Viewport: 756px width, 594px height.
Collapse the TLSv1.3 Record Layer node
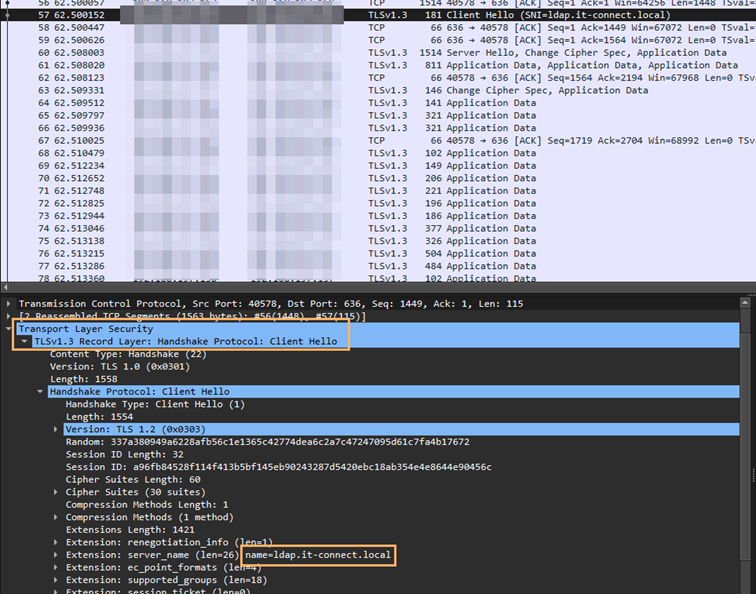(25, 341)
